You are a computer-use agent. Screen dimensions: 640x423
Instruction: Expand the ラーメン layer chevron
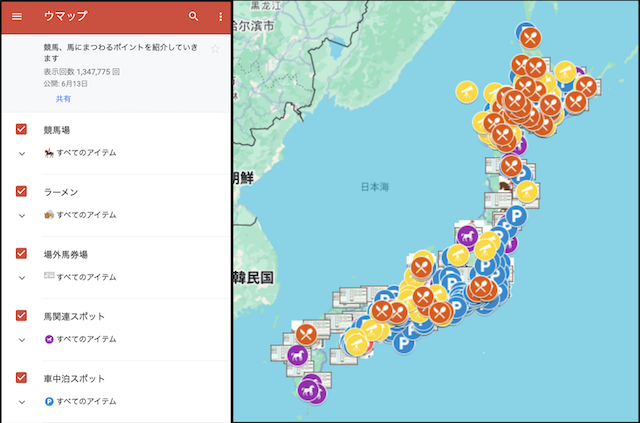[21, 215]
